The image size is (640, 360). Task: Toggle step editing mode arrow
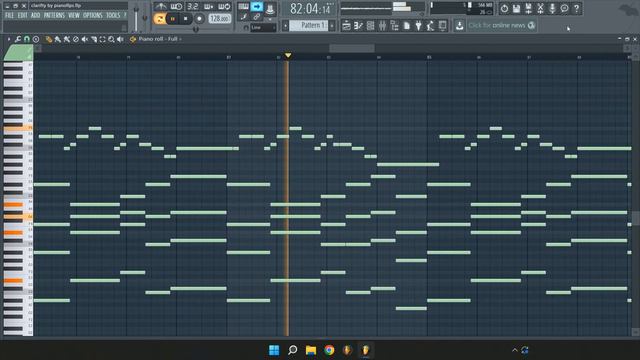(257, 7)
